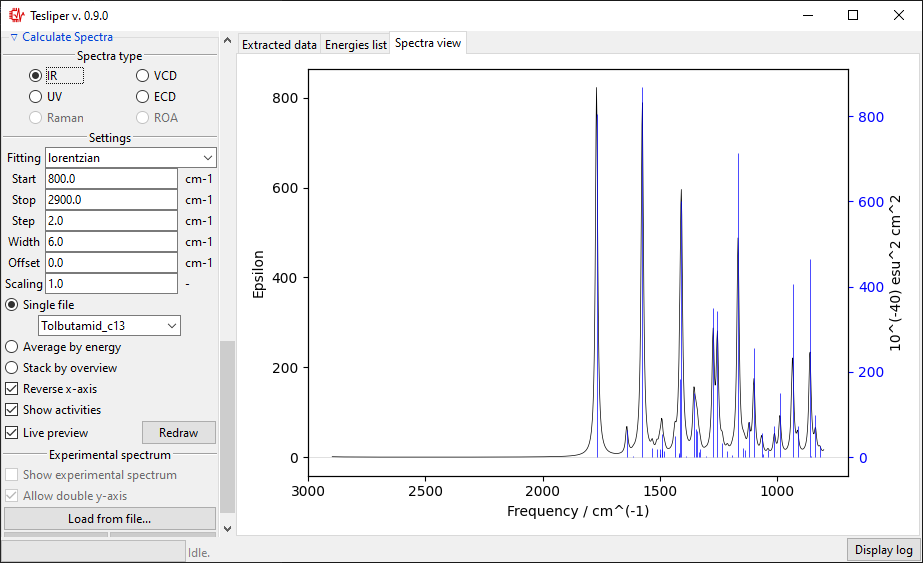
Task: Open the Energies list tab
Action: click(356, 45)
